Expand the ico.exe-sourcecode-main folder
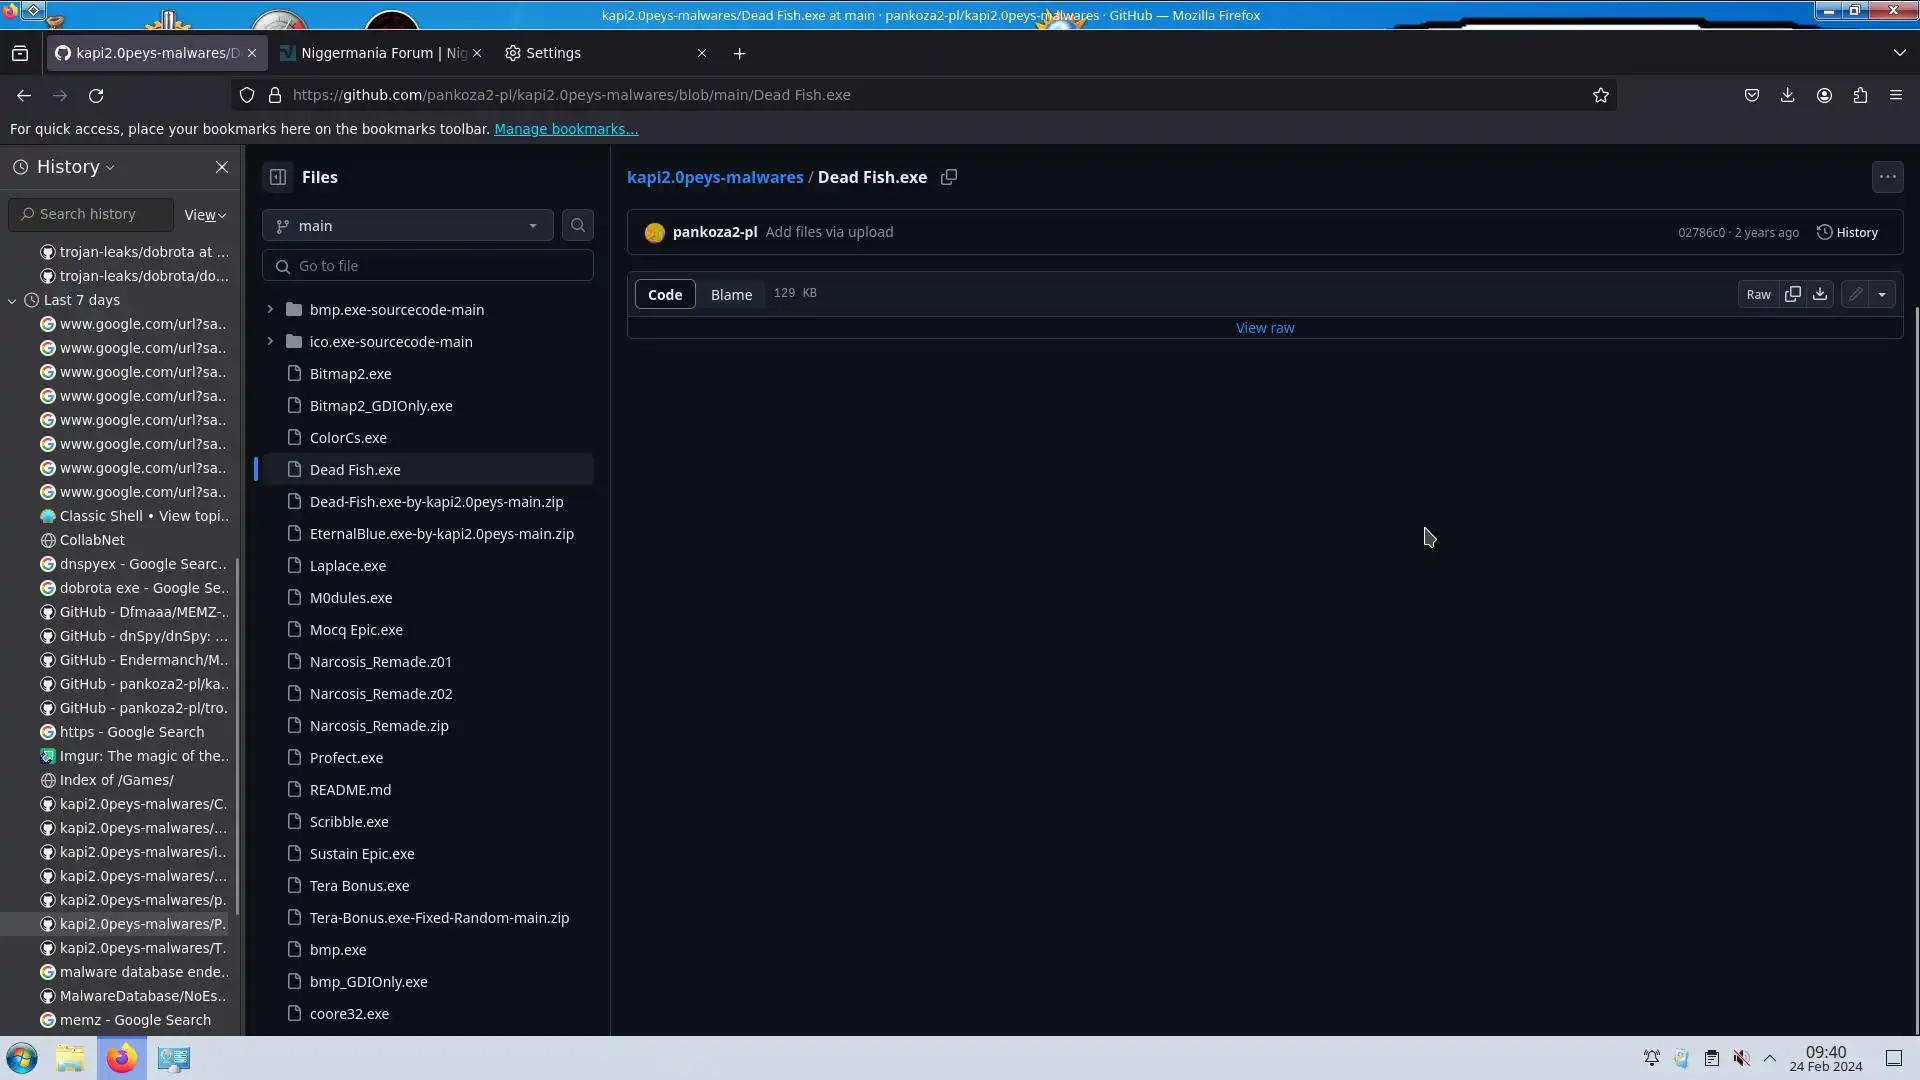The height and width of the screenshot is (1080, 1920). (x=270, y=342)
